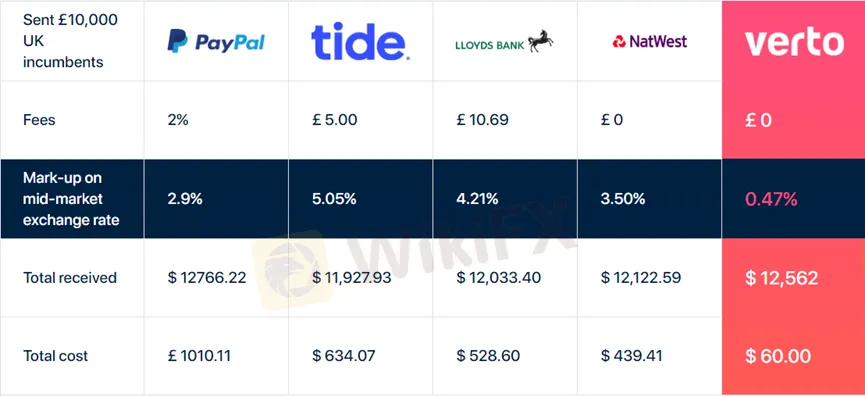Click tide's 5.05% mark-up cell
Viewport: 865px width, 397px height.
click(x=334, y=199)
